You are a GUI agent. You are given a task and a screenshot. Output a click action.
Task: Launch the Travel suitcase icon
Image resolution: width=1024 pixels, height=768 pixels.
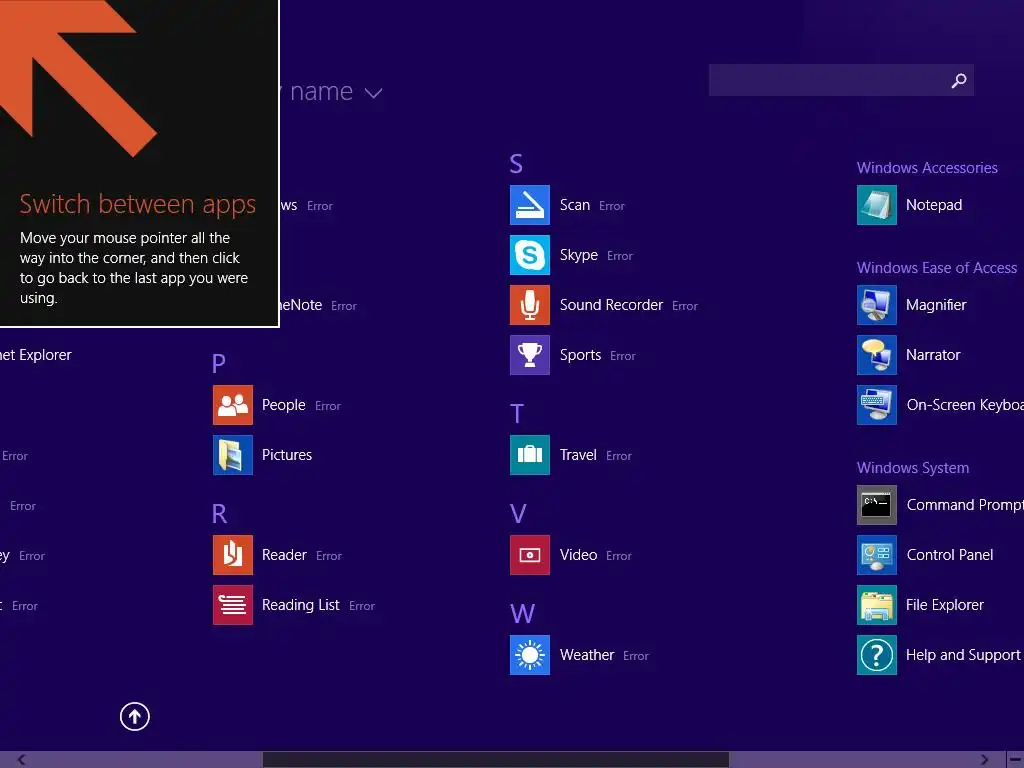(x=530, y=455)
